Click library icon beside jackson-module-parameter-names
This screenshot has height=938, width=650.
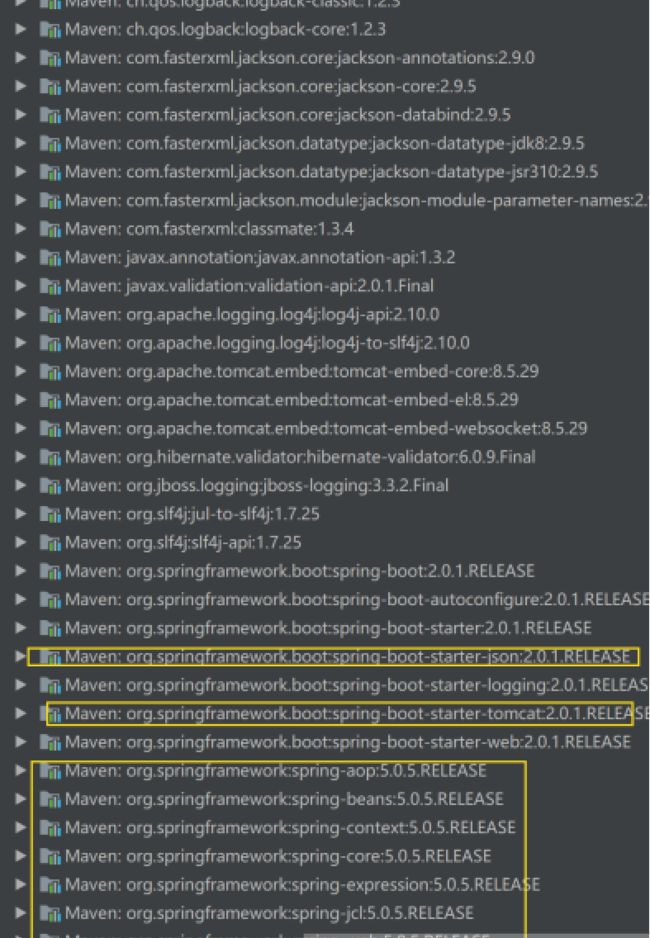[50, 200]
